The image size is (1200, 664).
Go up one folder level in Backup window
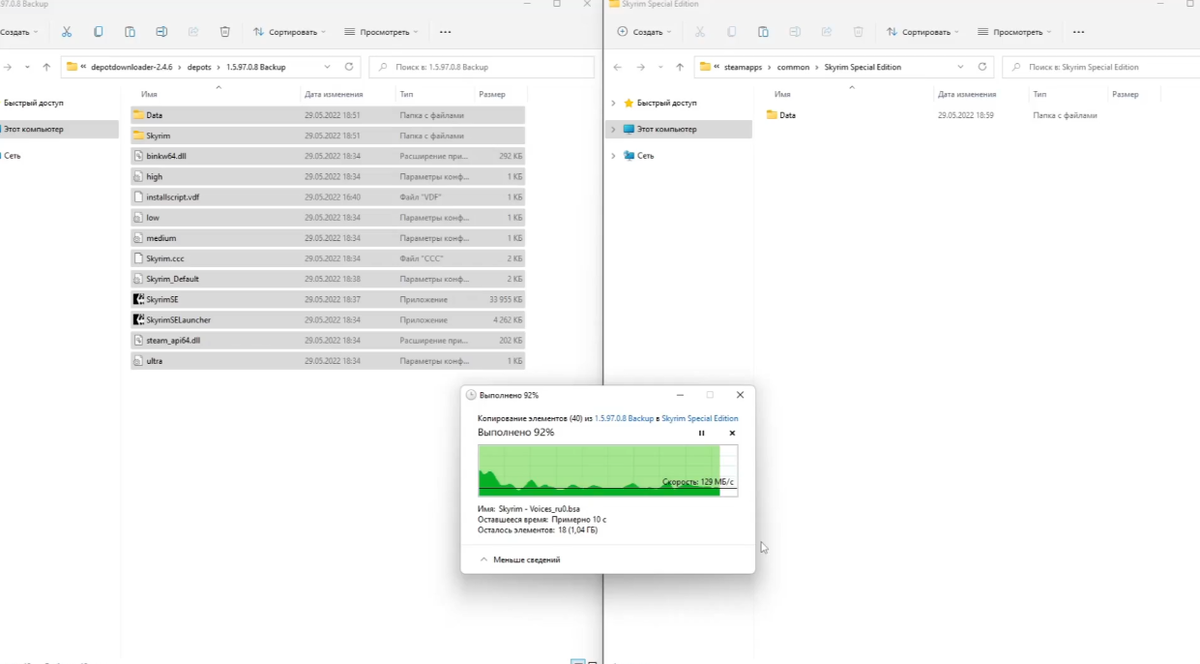point(46,67)
